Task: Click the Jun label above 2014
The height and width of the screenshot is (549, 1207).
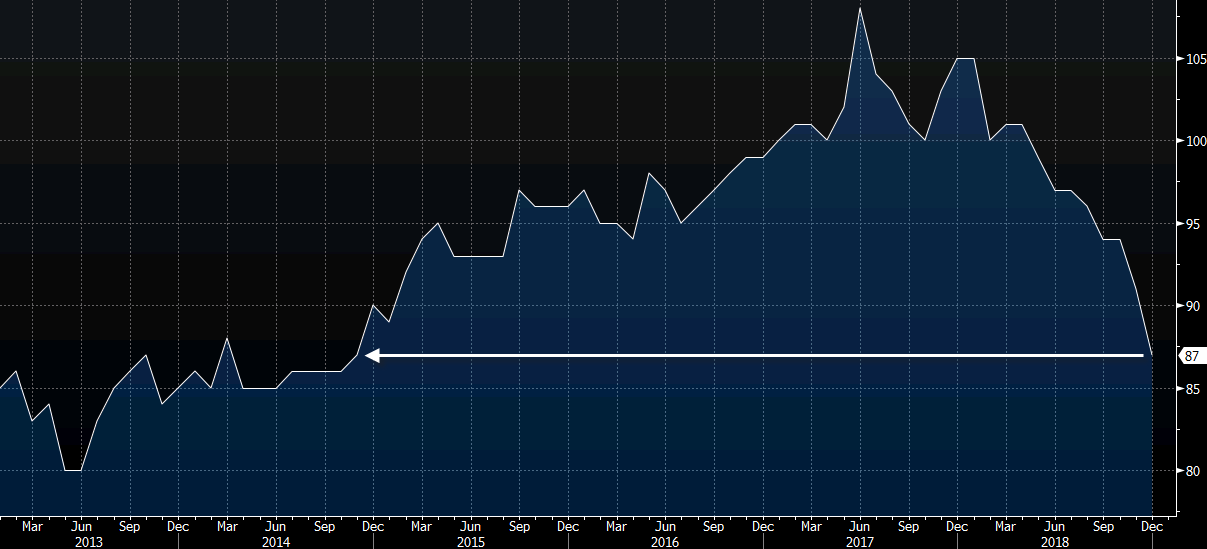Action: (x=276, y=526)
